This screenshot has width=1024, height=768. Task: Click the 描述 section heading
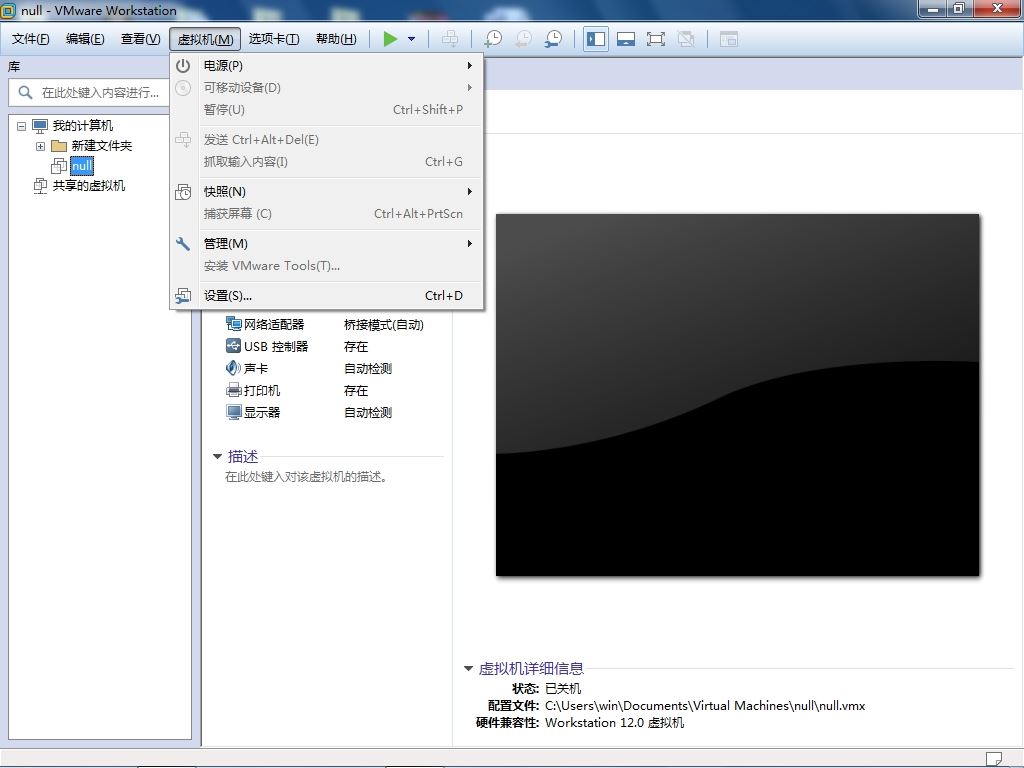click(243, 456)
